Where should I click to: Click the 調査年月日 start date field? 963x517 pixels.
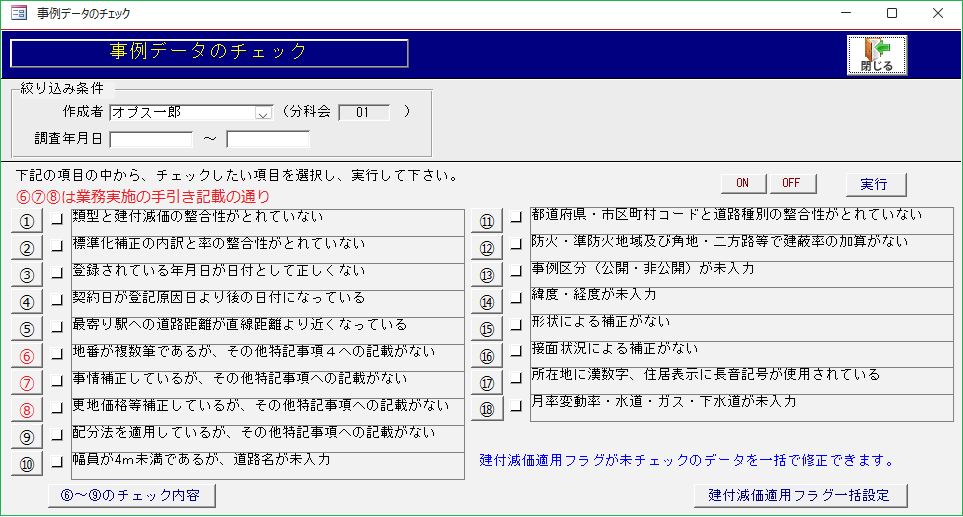[x=151, y=139]
